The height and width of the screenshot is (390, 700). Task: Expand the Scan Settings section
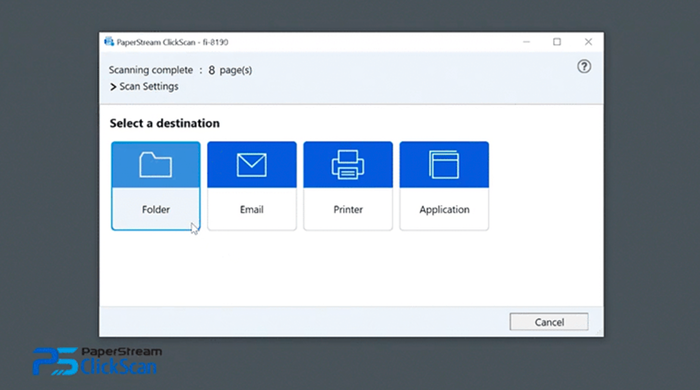point(144,86)
